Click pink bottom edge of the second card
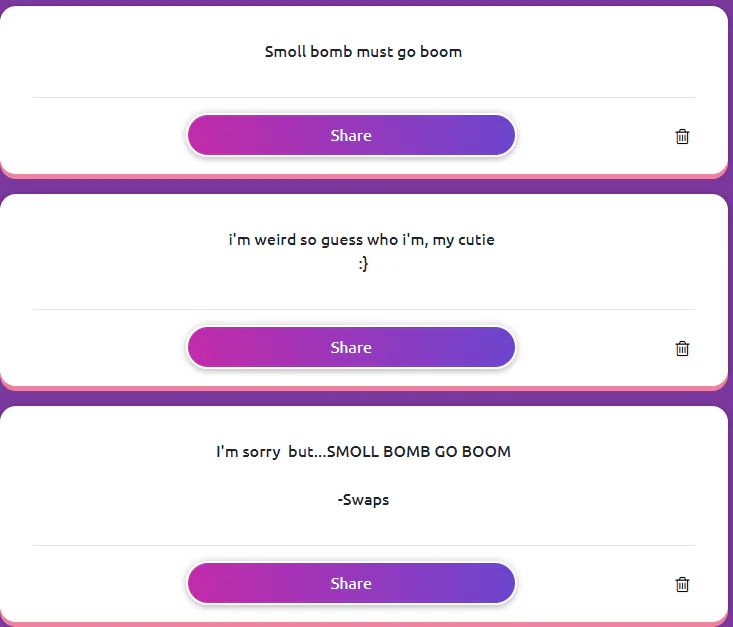The image size is (733, 627). [x=363, y=388]
